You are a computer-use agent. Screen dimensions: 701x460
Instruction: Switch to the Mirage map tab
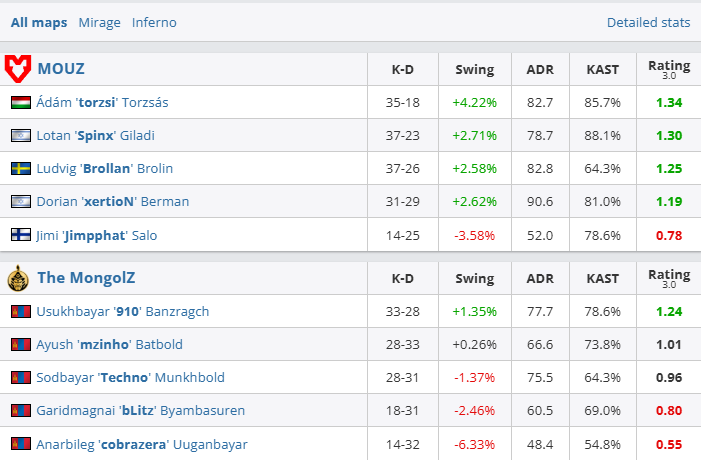(x=99, y=22)
